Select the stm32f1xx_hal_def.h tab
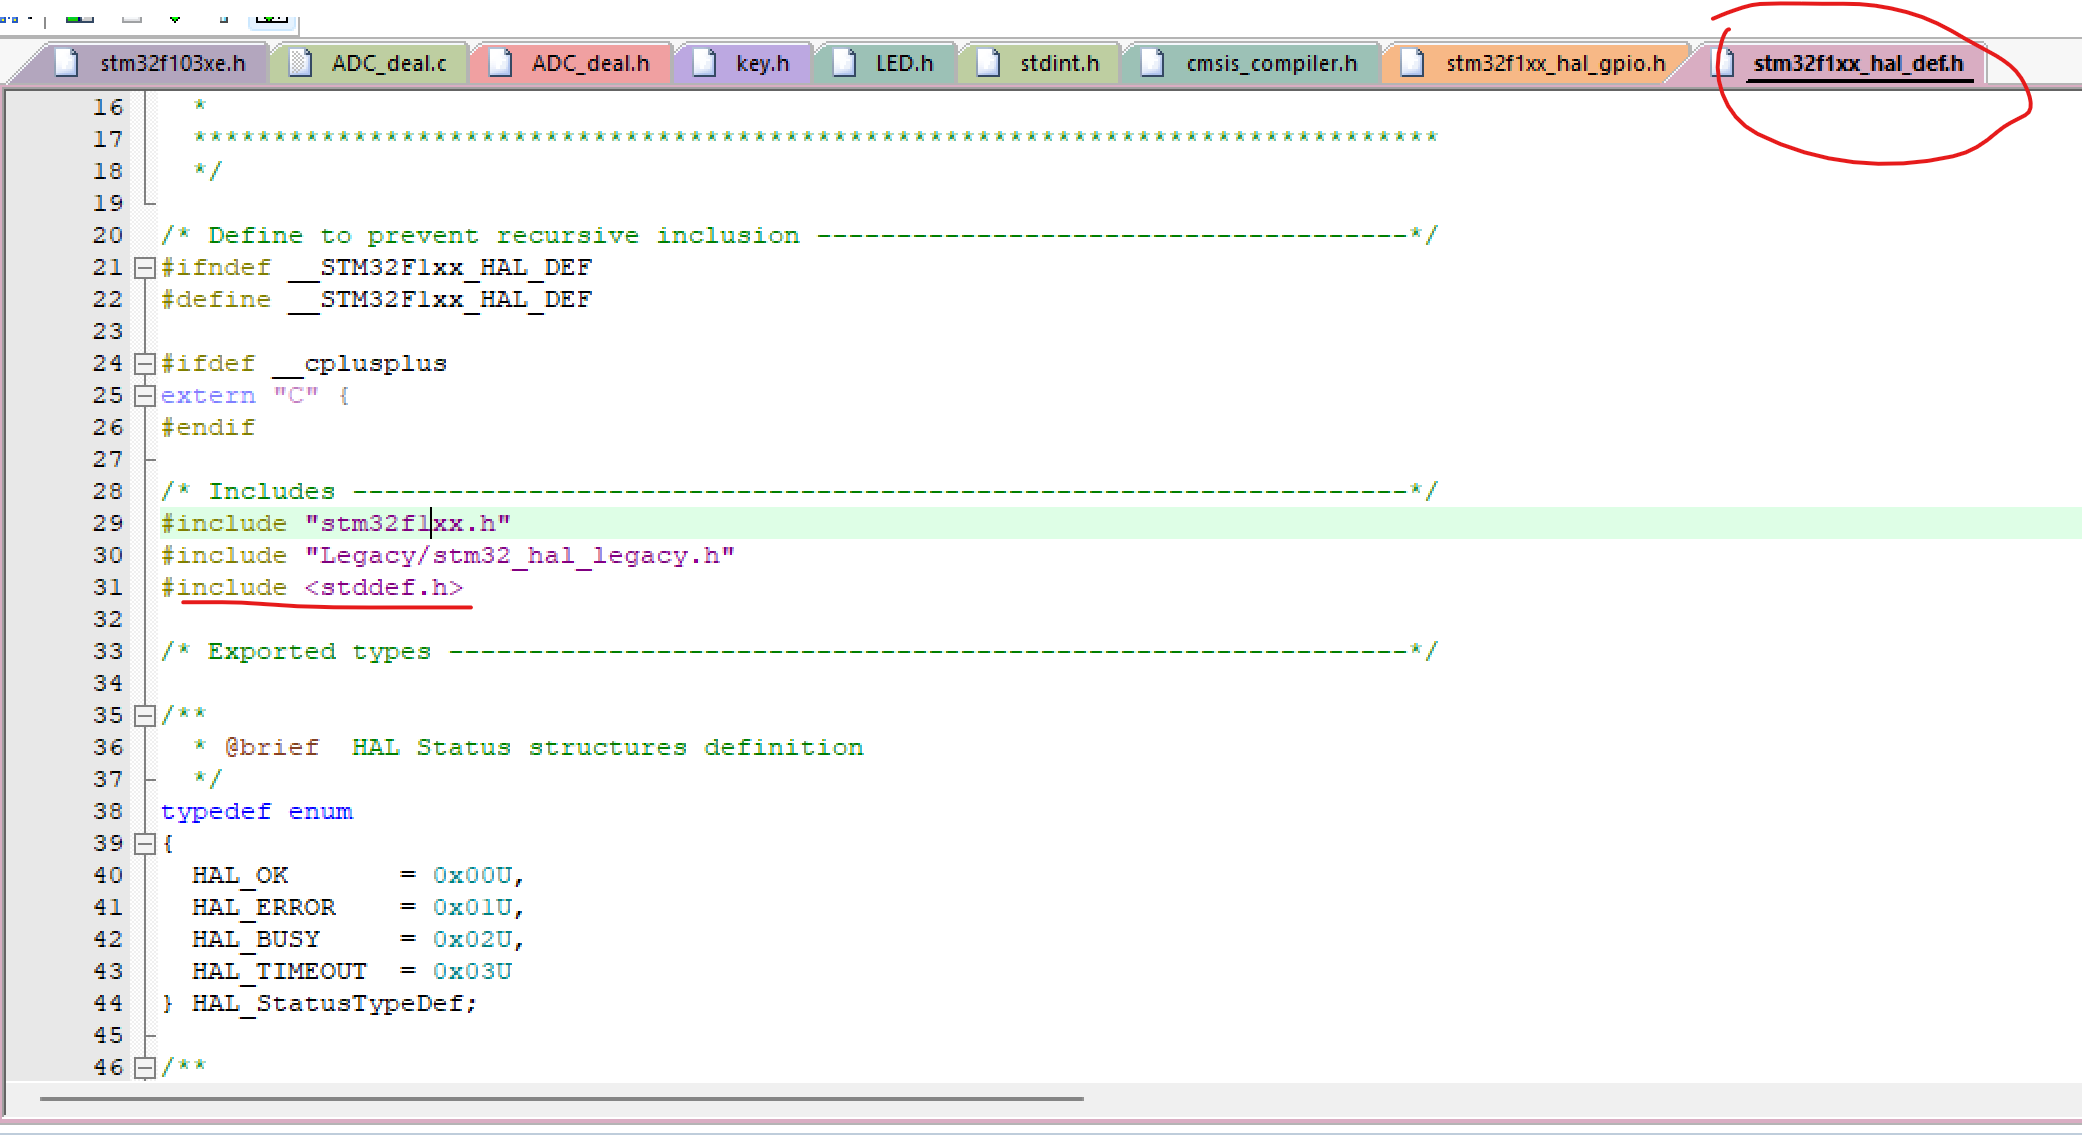Image resolution: width=2082 pixels, height=1135 pixels. 1857,63
